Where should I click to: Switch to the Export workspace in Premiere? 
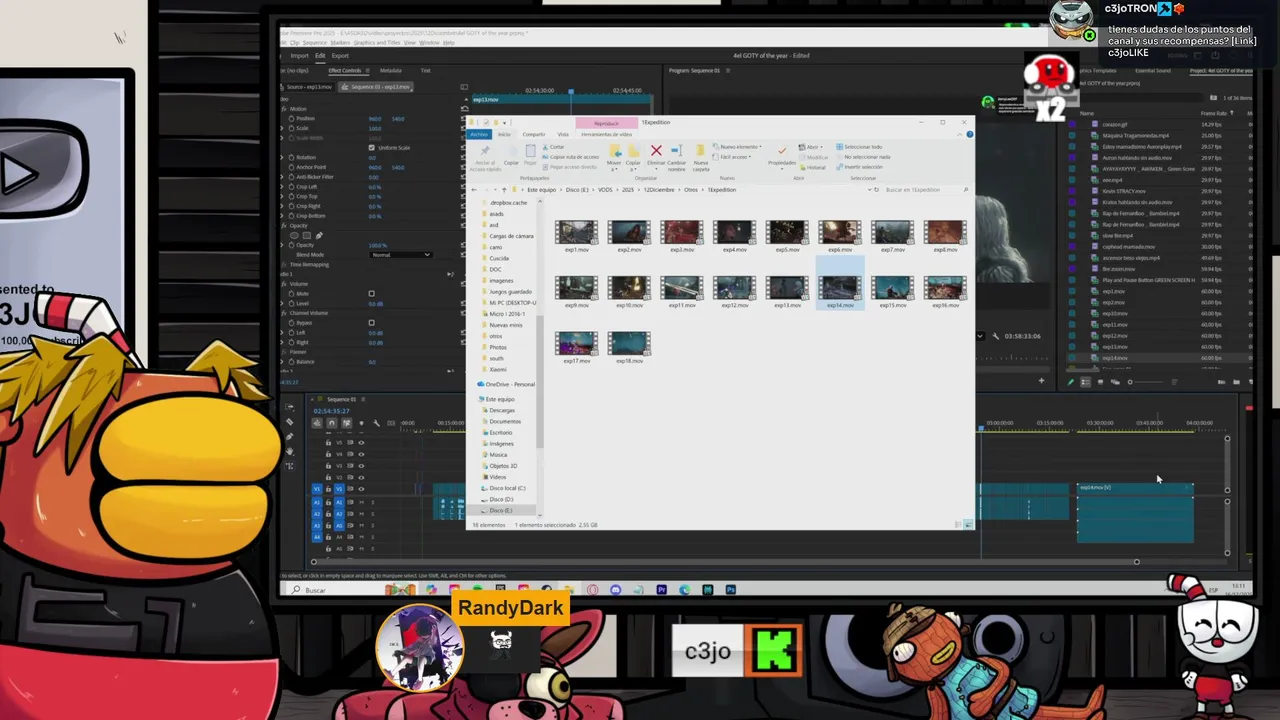pyautogui.click(x=340, y=56)
